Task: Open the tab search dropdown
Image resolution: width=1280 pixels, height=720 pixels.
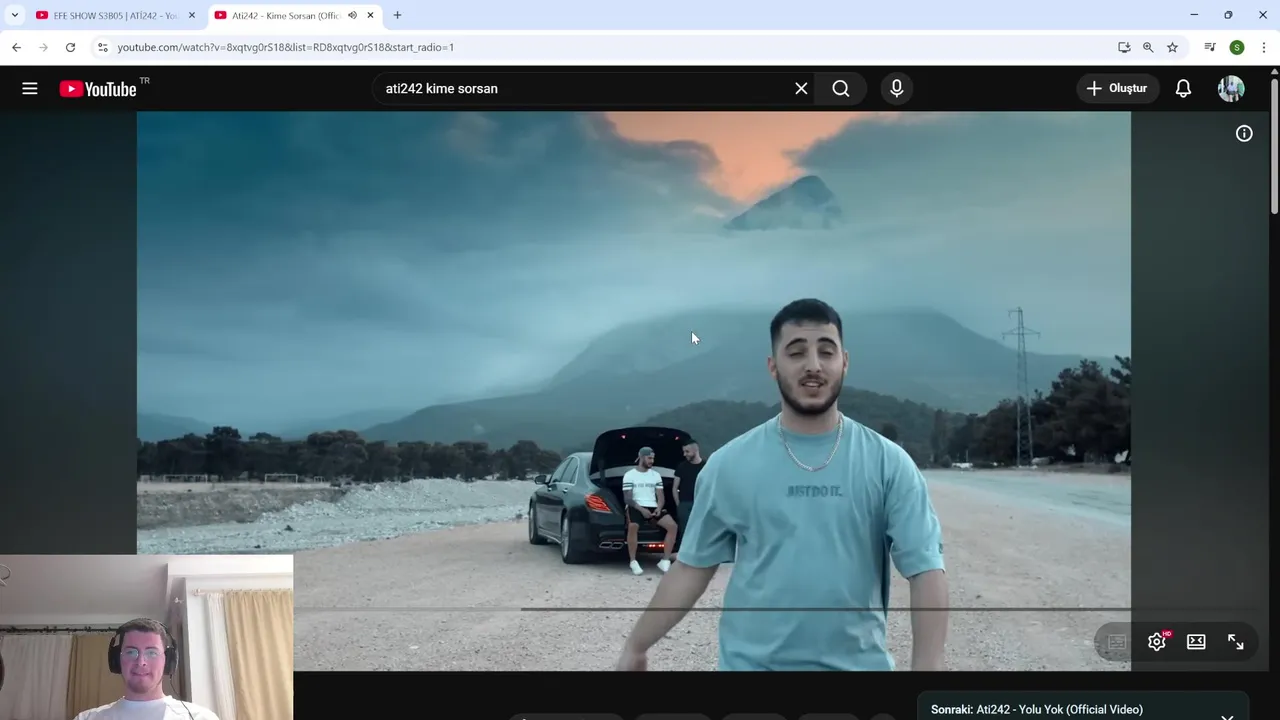Action: tap(14, 16)
